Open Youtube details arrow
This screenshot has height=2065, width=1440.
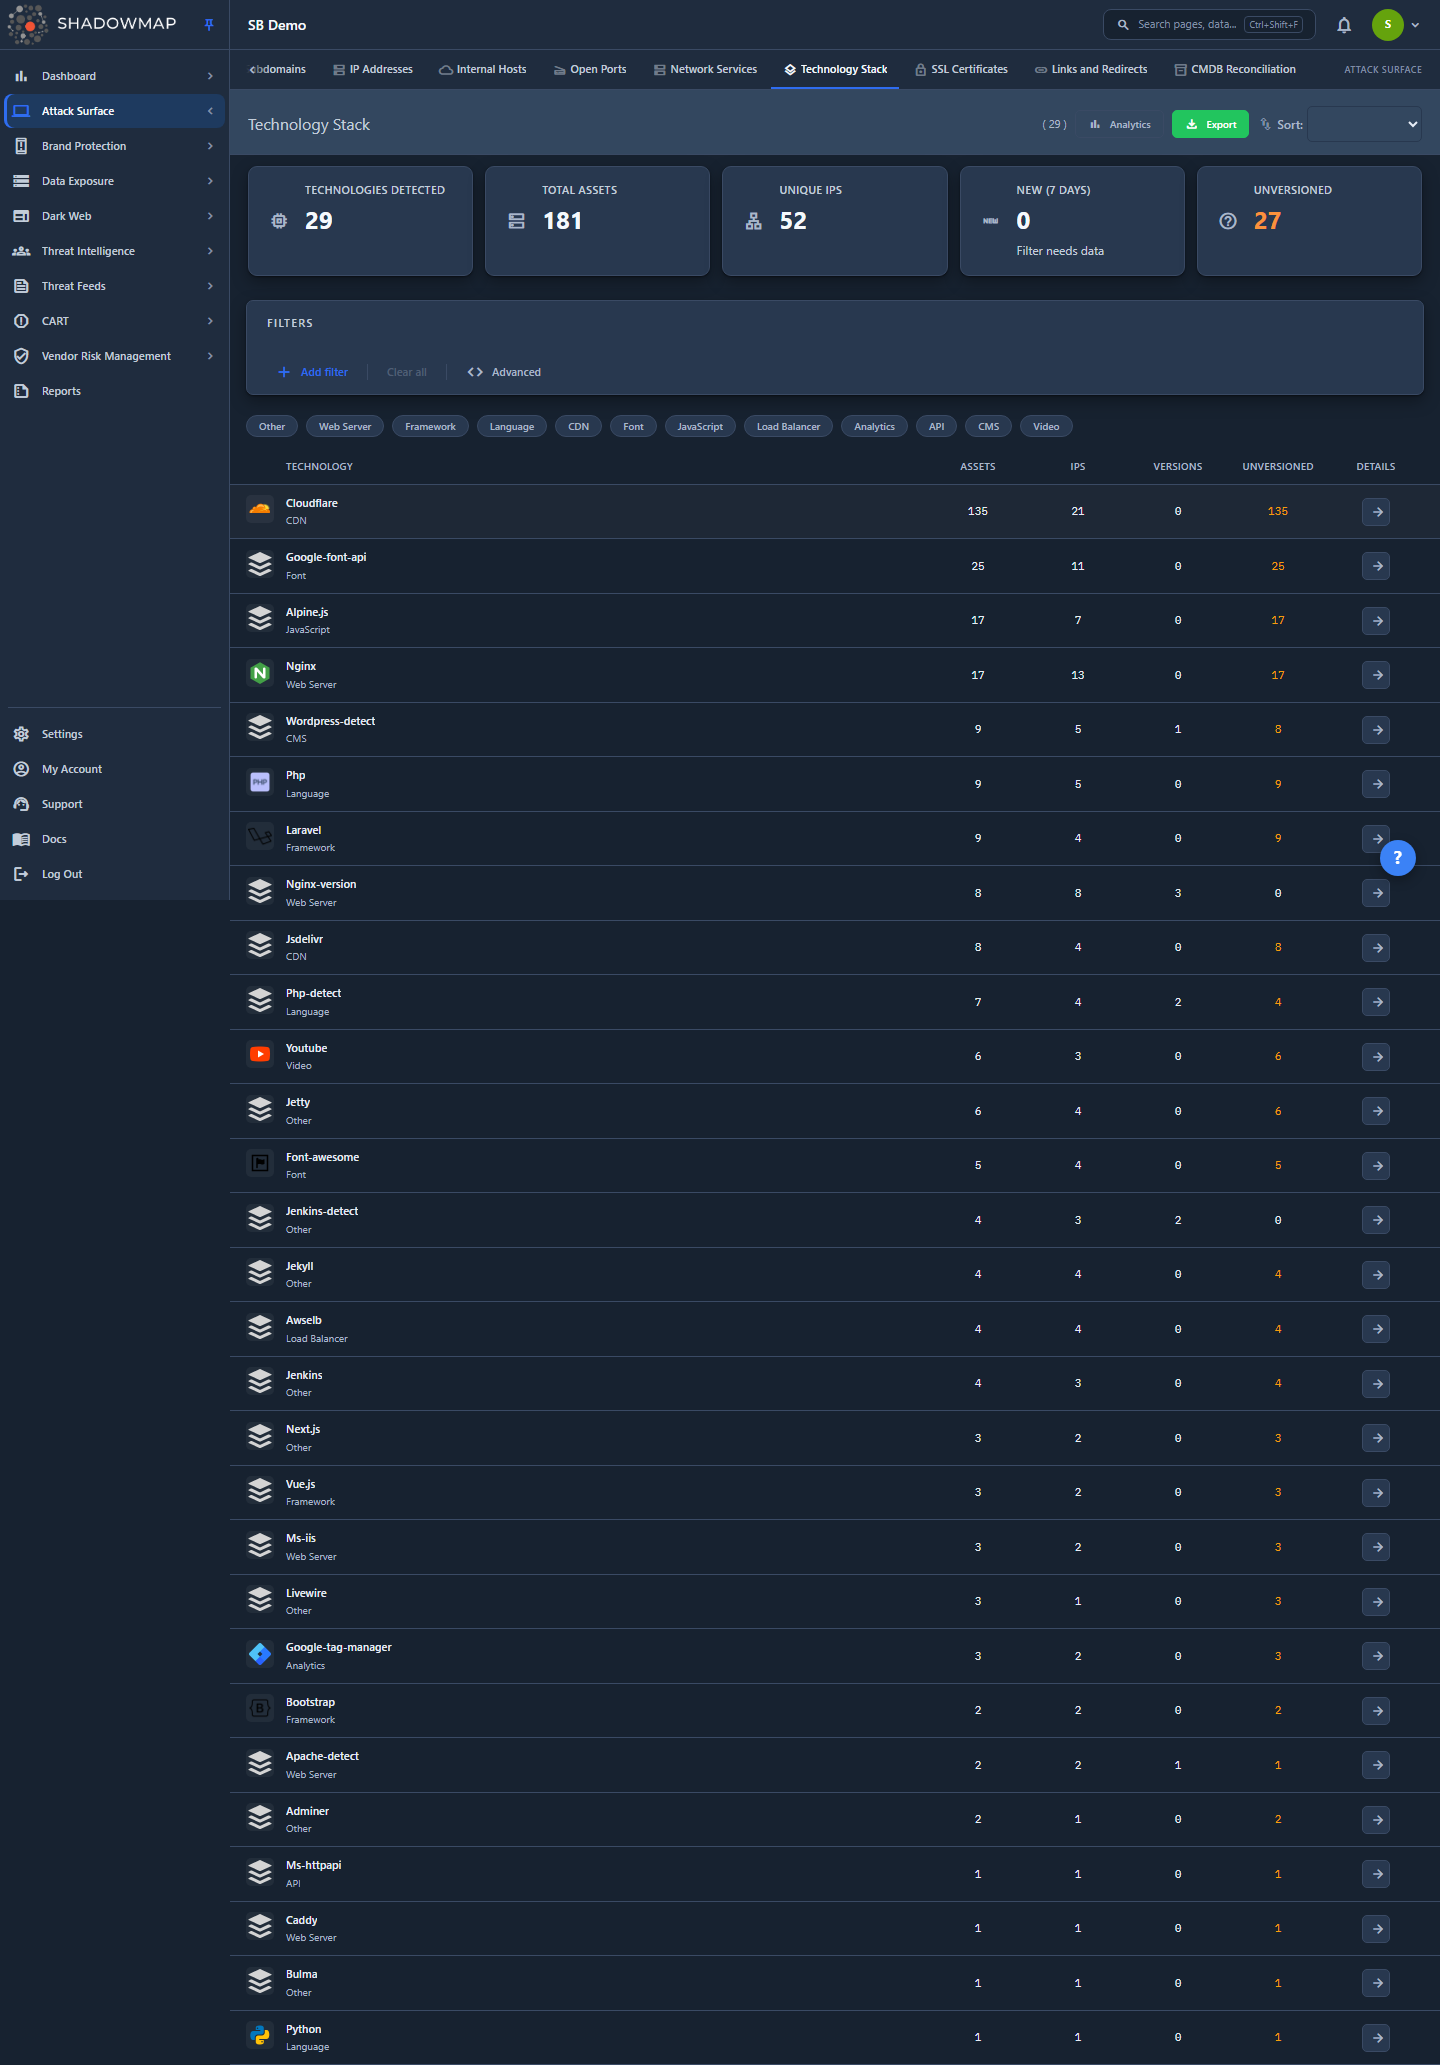tap(1376, 1057)
